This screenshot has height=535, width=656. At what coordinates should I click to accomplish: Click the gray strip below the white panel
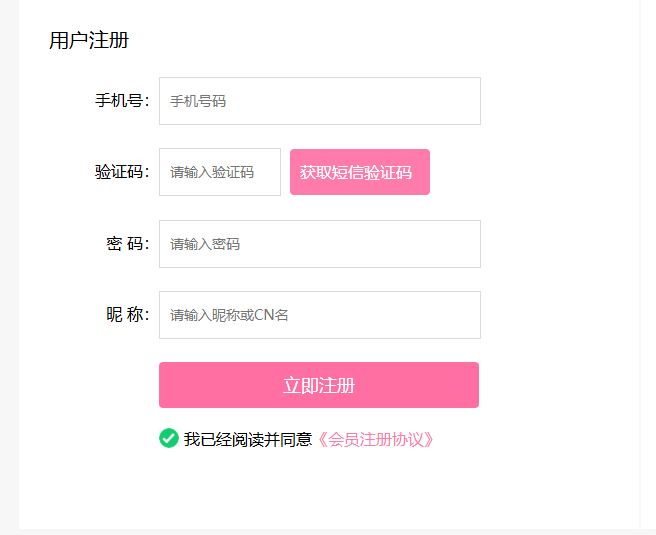[328, 532]
